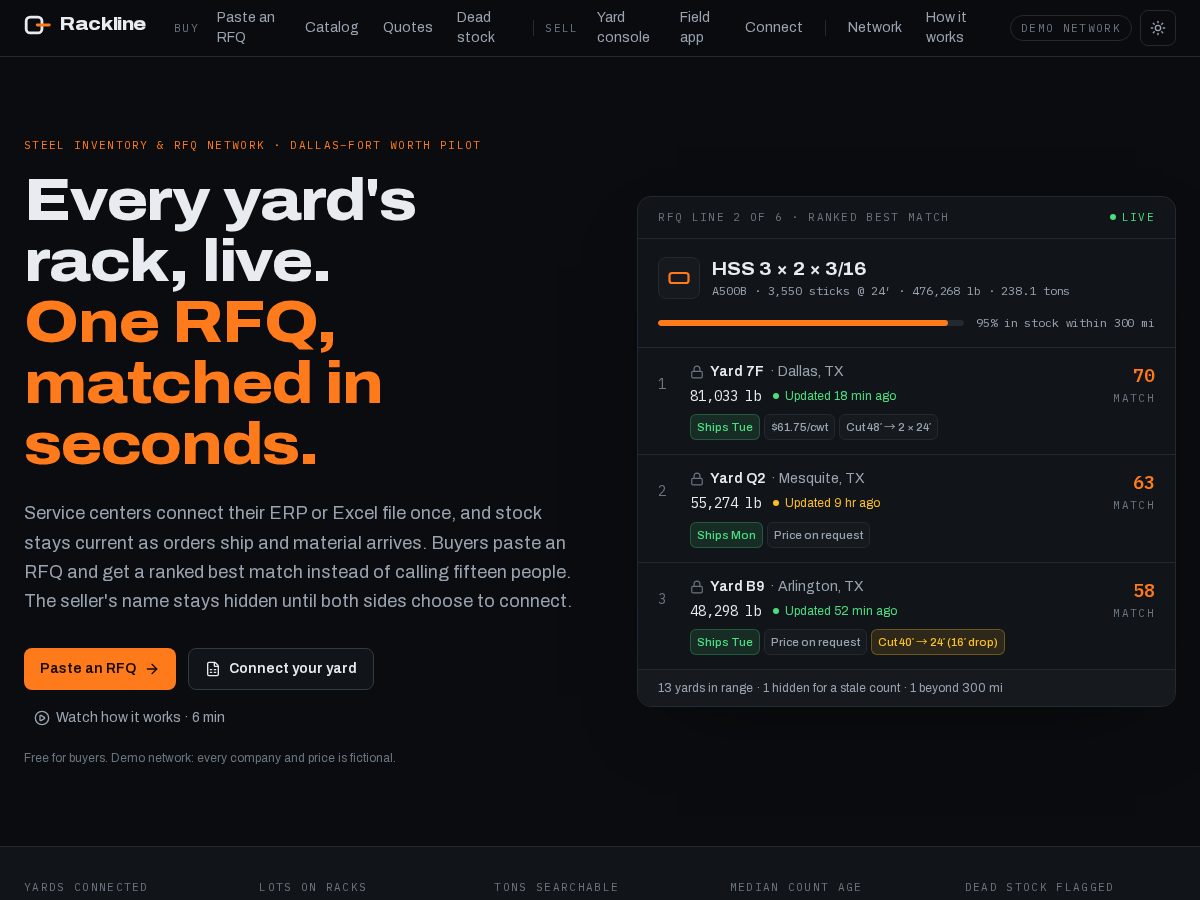Viewport: 1200px width, 900px height.
Task: Click the RFQ LINE 2 OF 6 header
Action: (804, 217)
